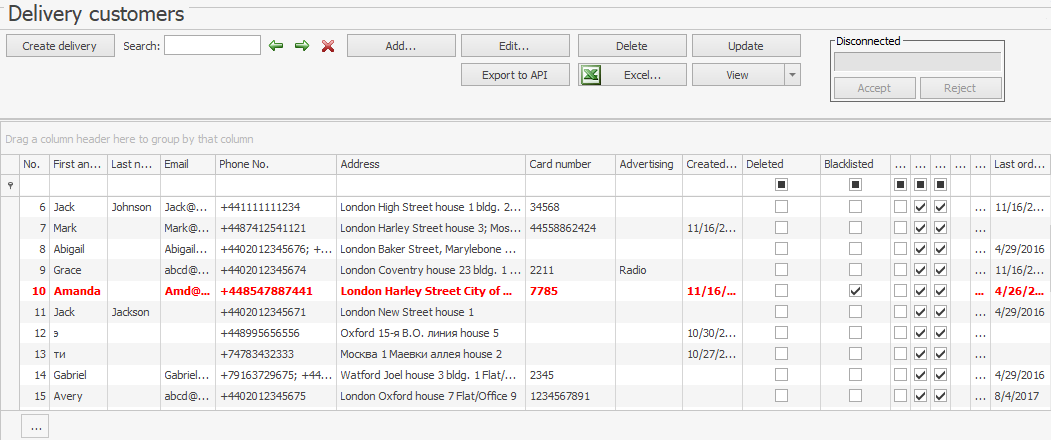Check the Deleted box for Avery
Viewport: 1051px width, 440px height.
(x=781, y=396)
